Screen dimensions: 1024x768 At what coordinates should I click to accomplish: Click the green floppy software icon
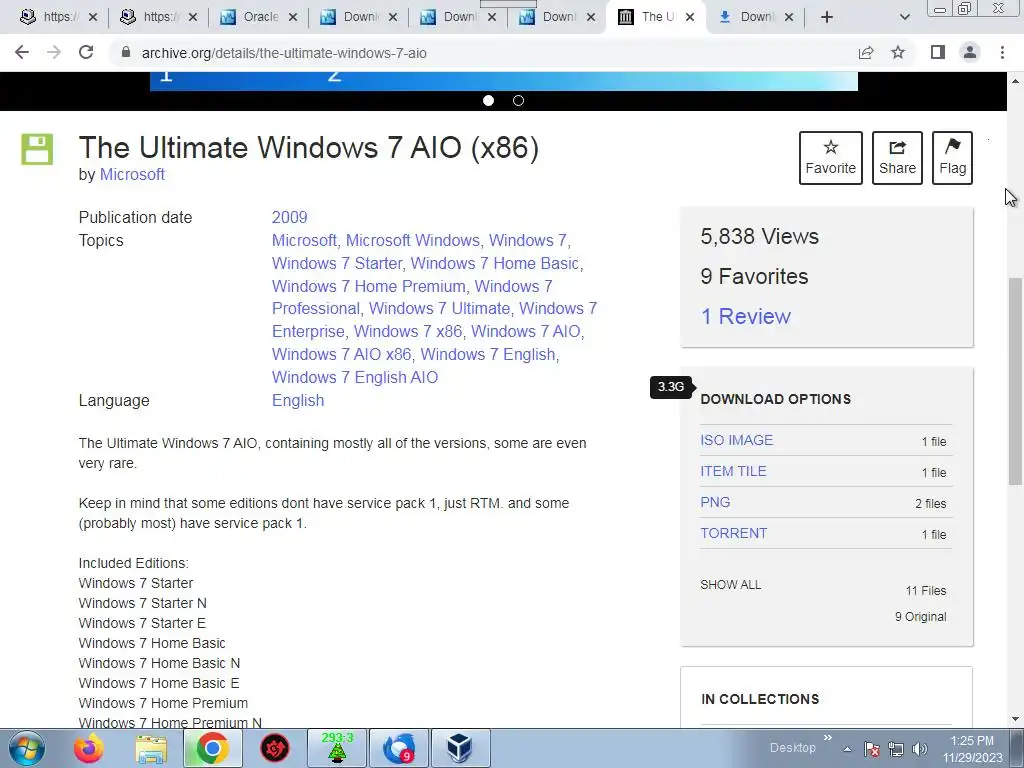(37, 149)
